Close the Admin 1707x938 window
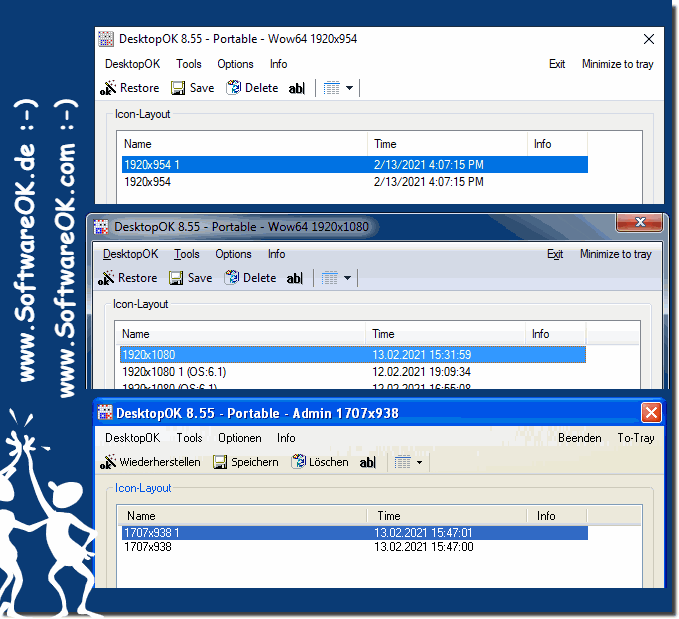Image resolution: width=679 pixels, height=619 pixels. [651, 412]
